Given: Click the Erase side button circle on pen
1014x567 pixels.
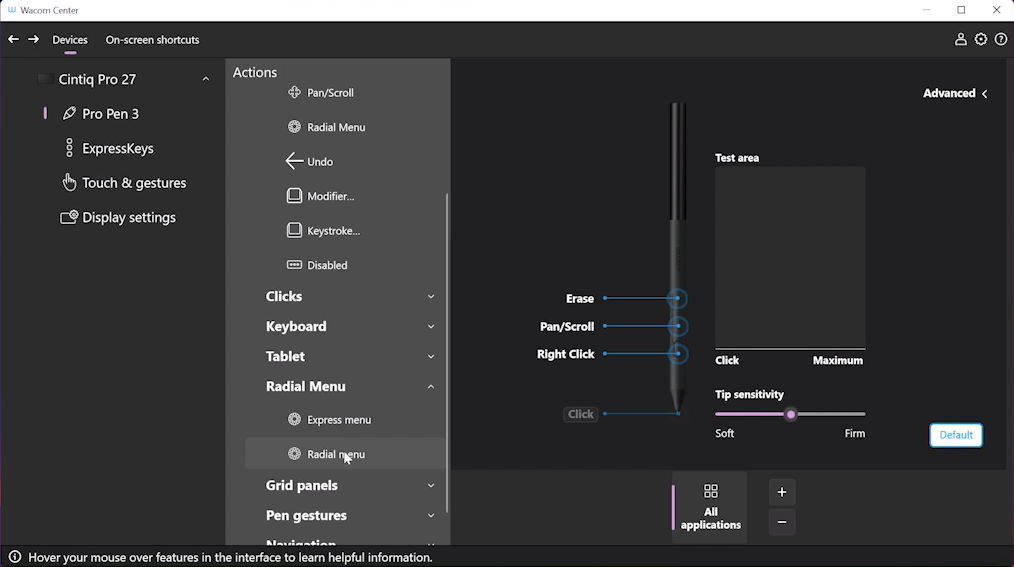Looking at the screenshot, I should (677, 298).
